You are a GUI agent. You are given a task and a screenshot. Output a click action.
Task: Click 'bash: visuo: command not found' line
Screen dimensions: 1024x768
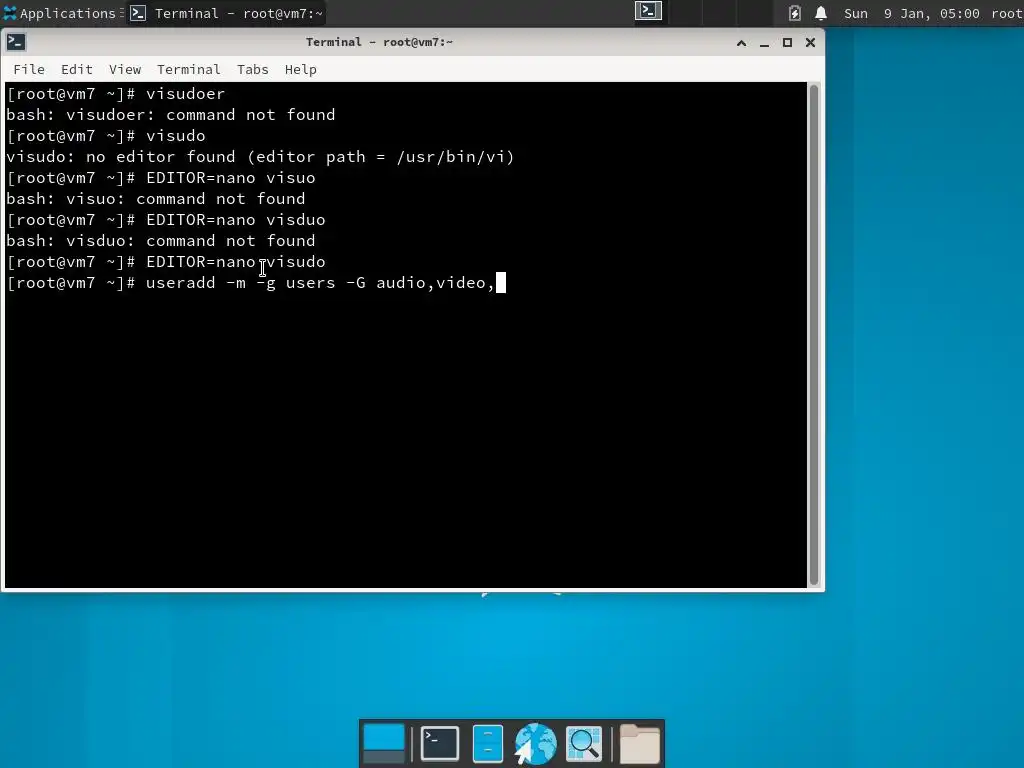pos(155,199)
